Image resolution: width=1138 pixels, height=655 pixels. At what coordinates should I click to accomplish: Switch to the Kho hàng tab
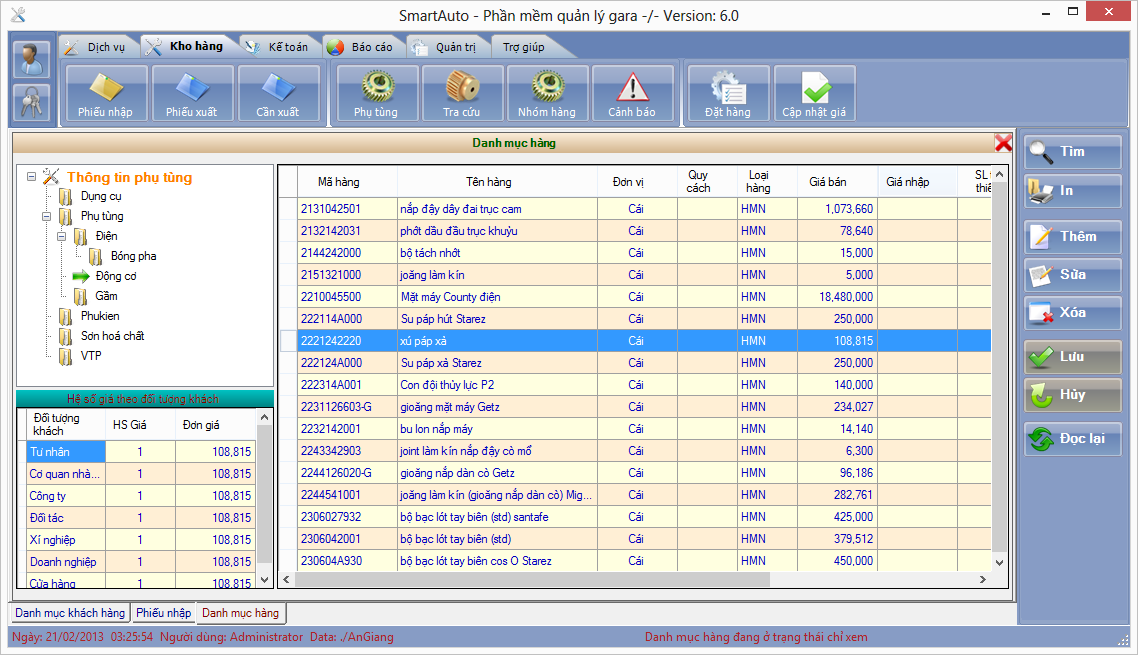point(187,46)
